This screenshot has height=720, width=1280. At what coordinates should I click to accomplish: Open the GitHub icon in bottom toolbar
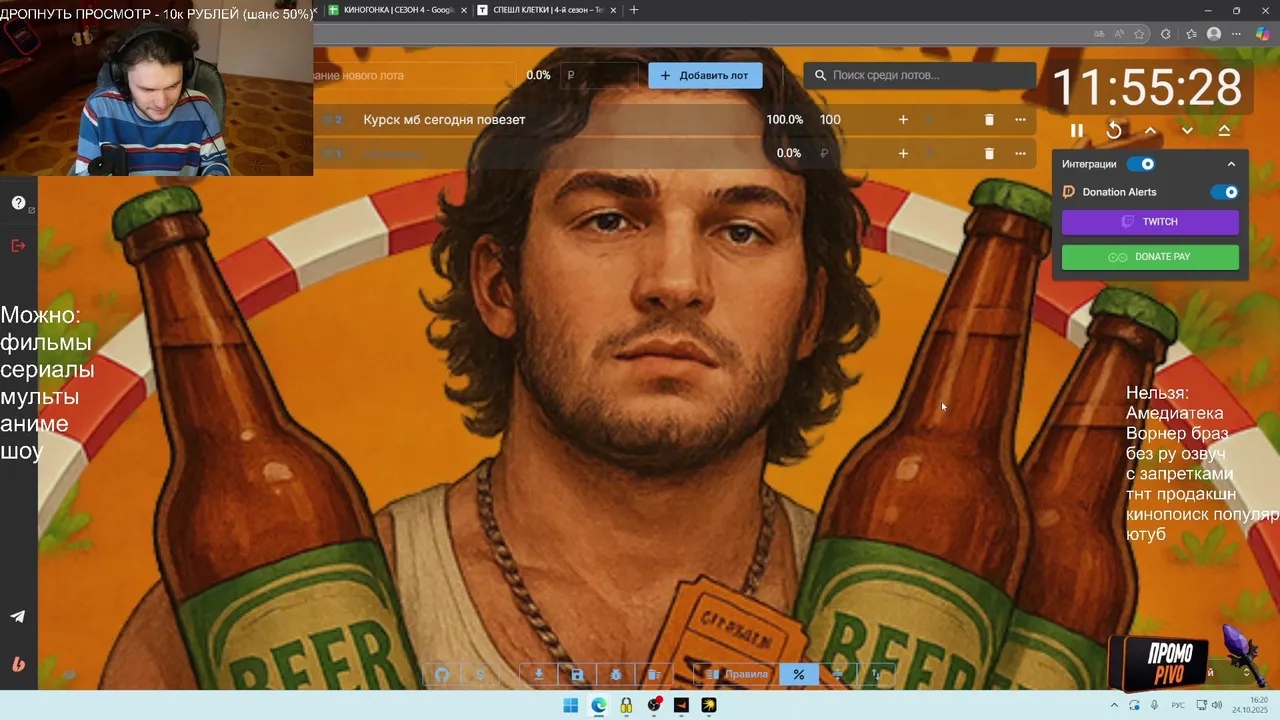[x=442, y=674]
